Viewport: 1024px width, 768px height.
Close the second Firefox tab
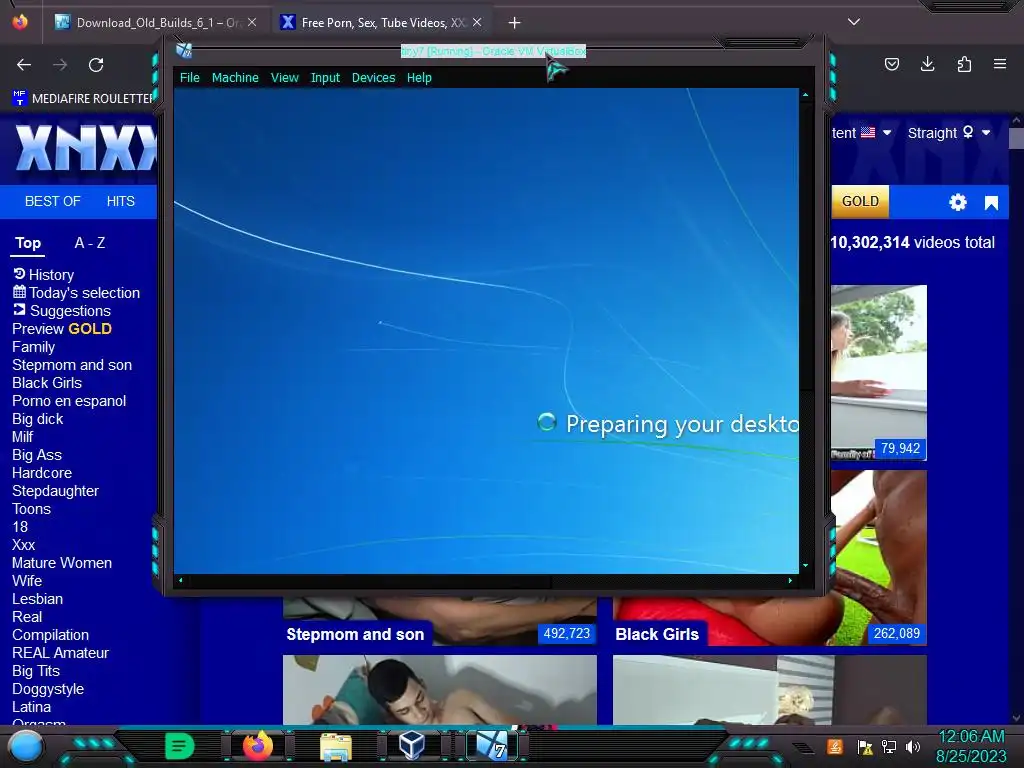(477, 23)
